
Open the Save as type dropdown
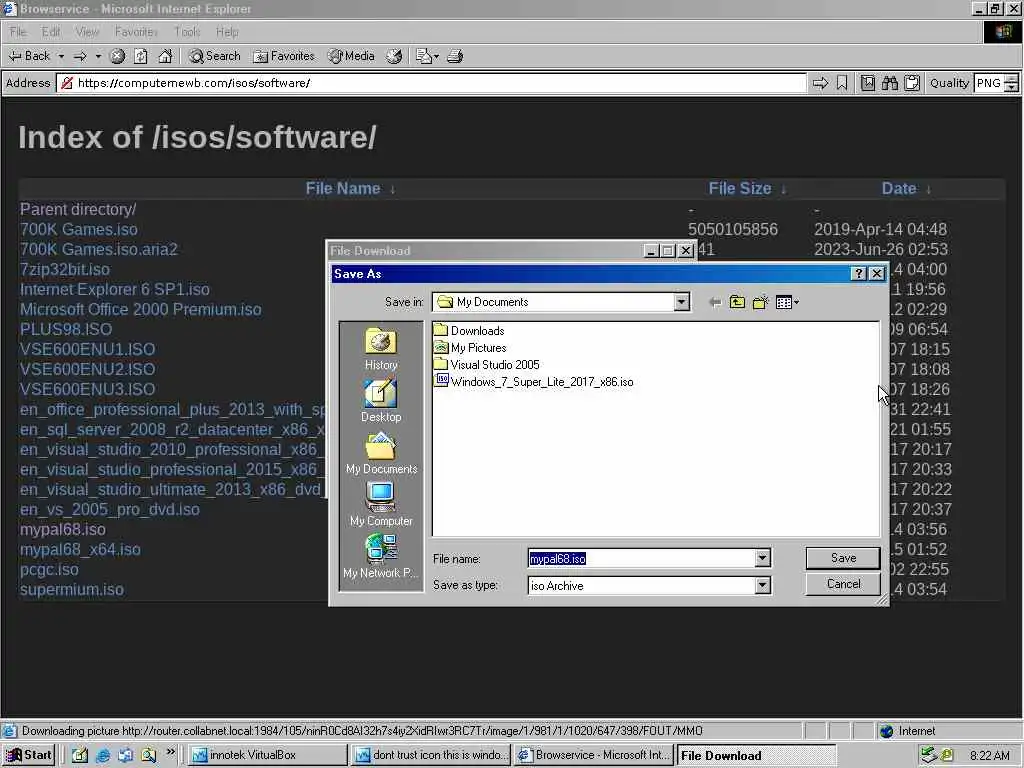click(762, 586)
